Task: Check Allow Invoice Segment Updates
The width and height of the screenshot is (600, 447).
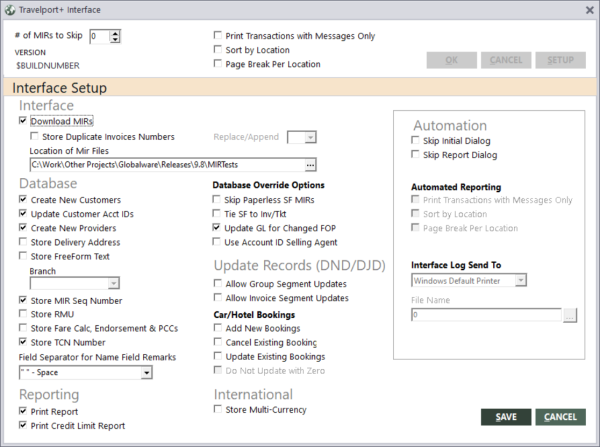Action: (218, 298)
